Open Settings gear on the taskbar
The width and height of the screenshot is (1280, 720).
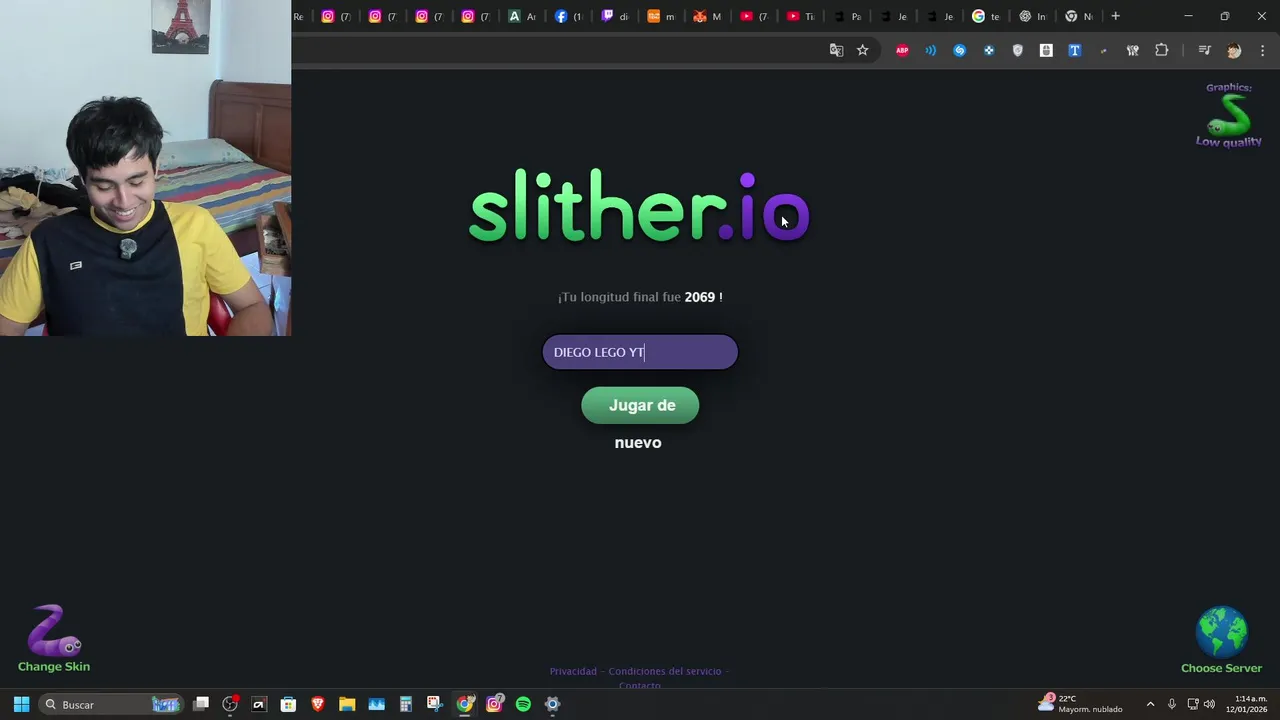[x=552, y=704]
